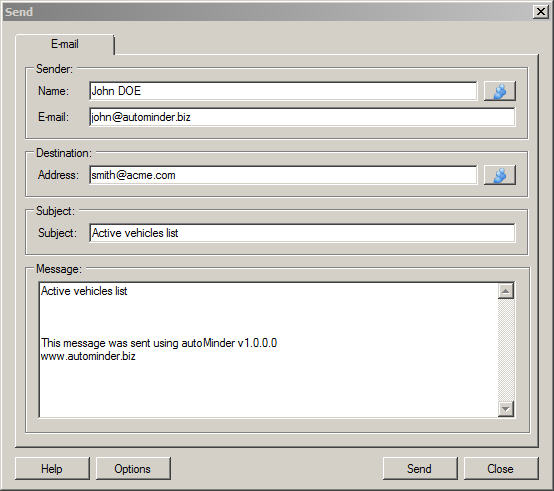This screenshot has height=491, width=554.
Task: Click the message scrollbar up arrow
Action: click(506, 291)
